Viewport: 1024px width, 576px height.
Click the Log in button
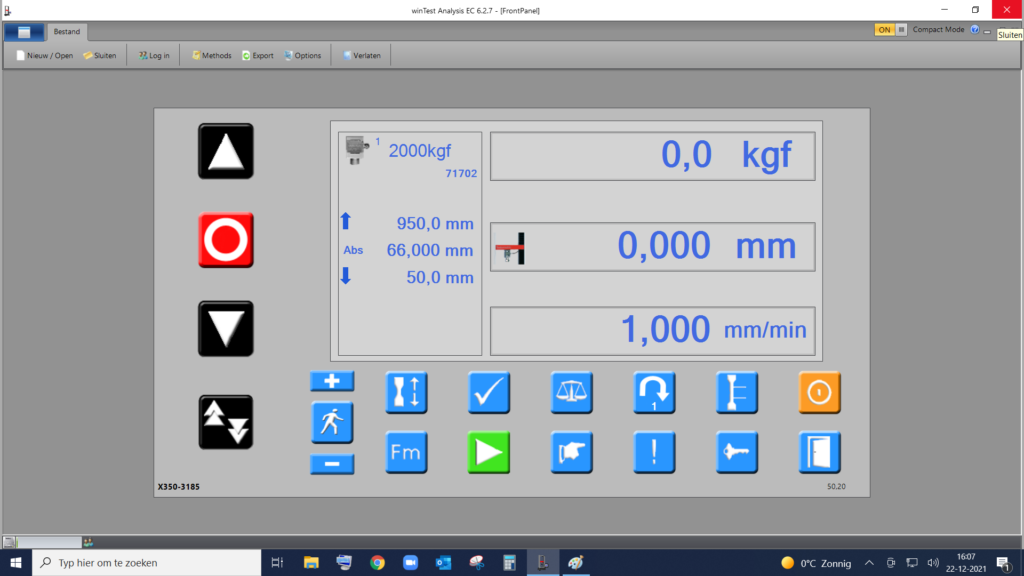153,55
